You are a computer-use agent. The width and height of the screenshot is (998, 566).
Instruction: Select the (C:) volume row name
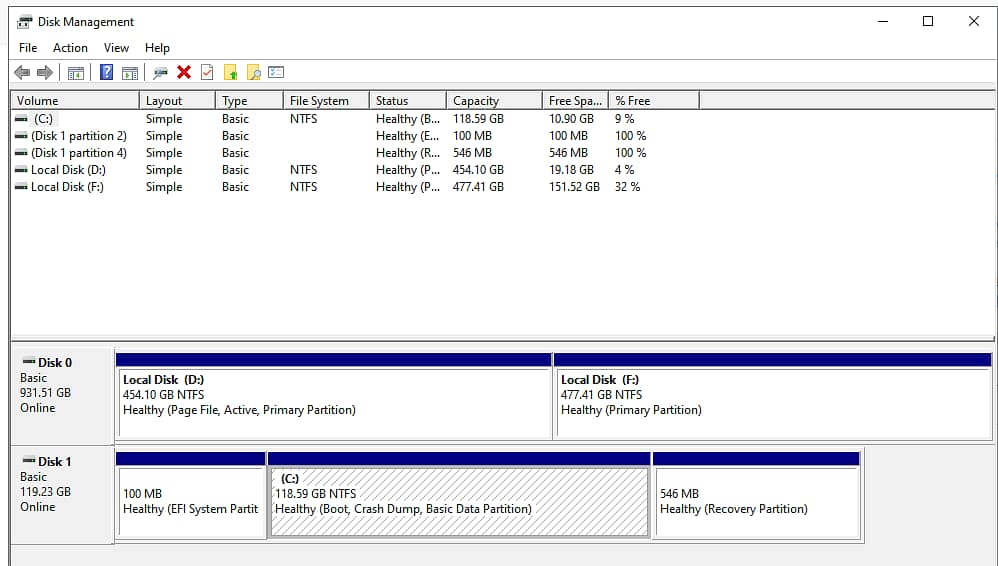coord(43,118)
